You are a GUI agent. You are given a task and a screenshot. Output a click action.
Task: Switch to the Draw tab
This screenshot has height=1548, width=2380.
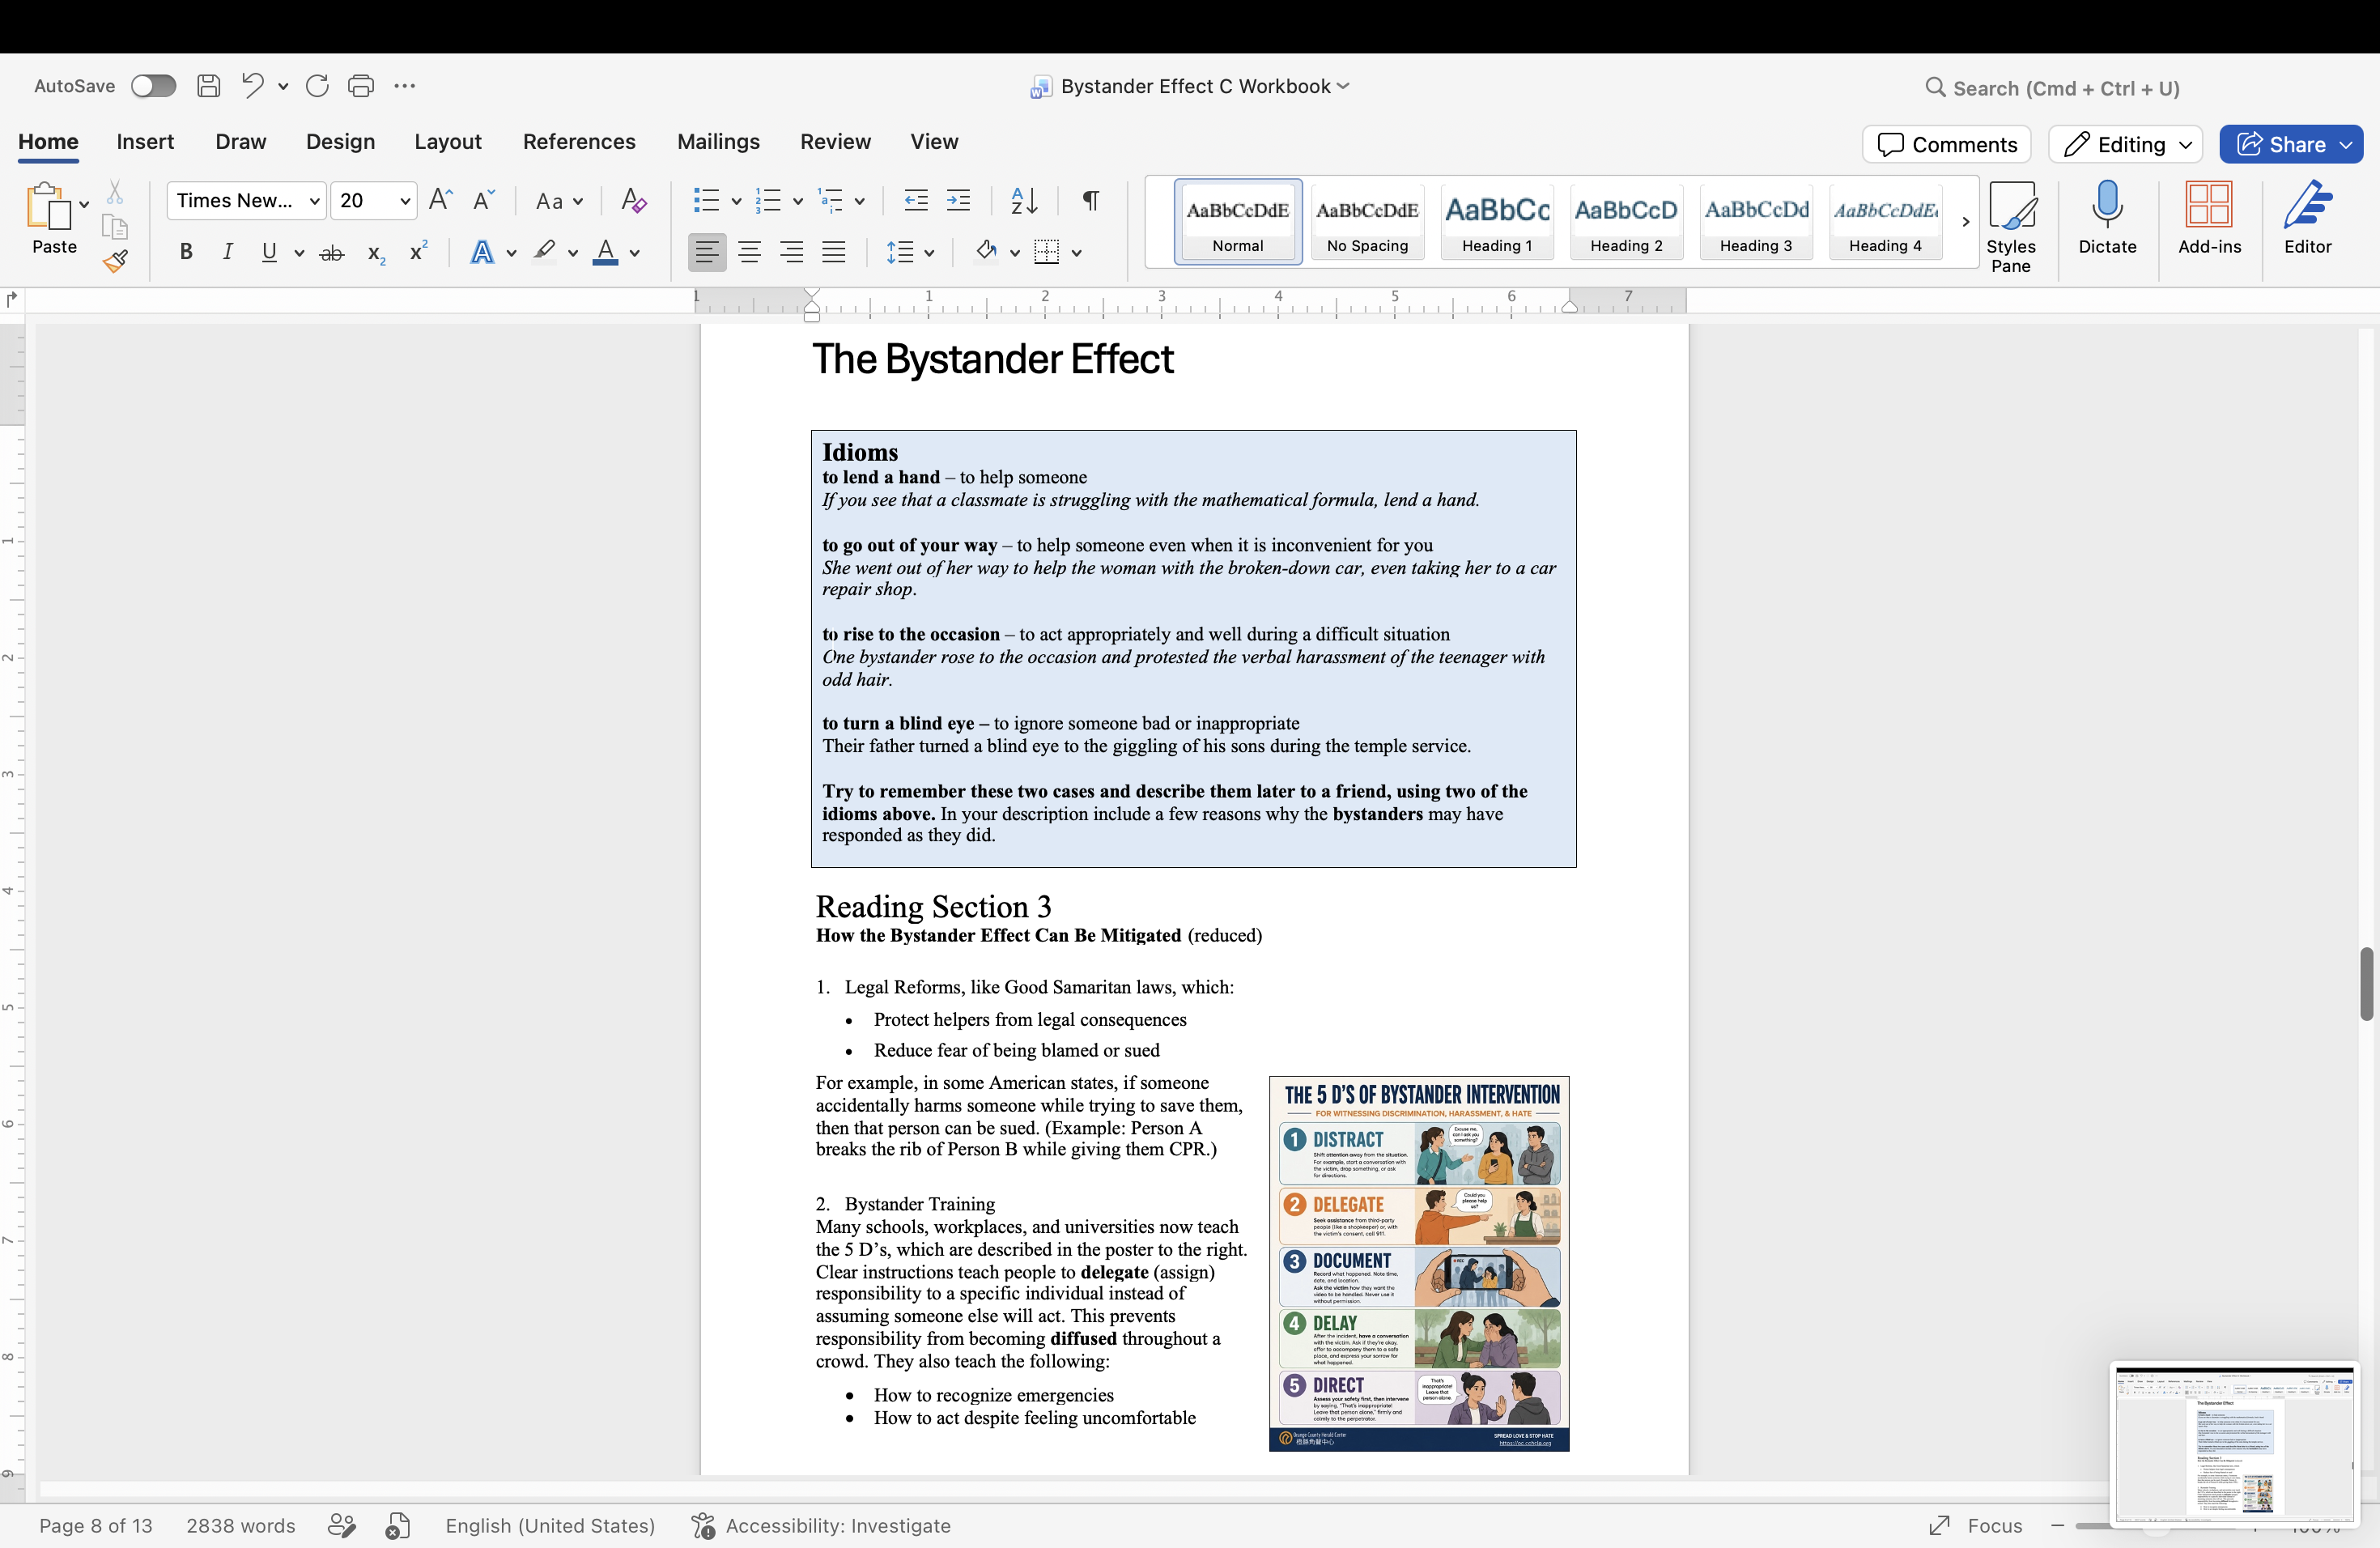point(241,142)
